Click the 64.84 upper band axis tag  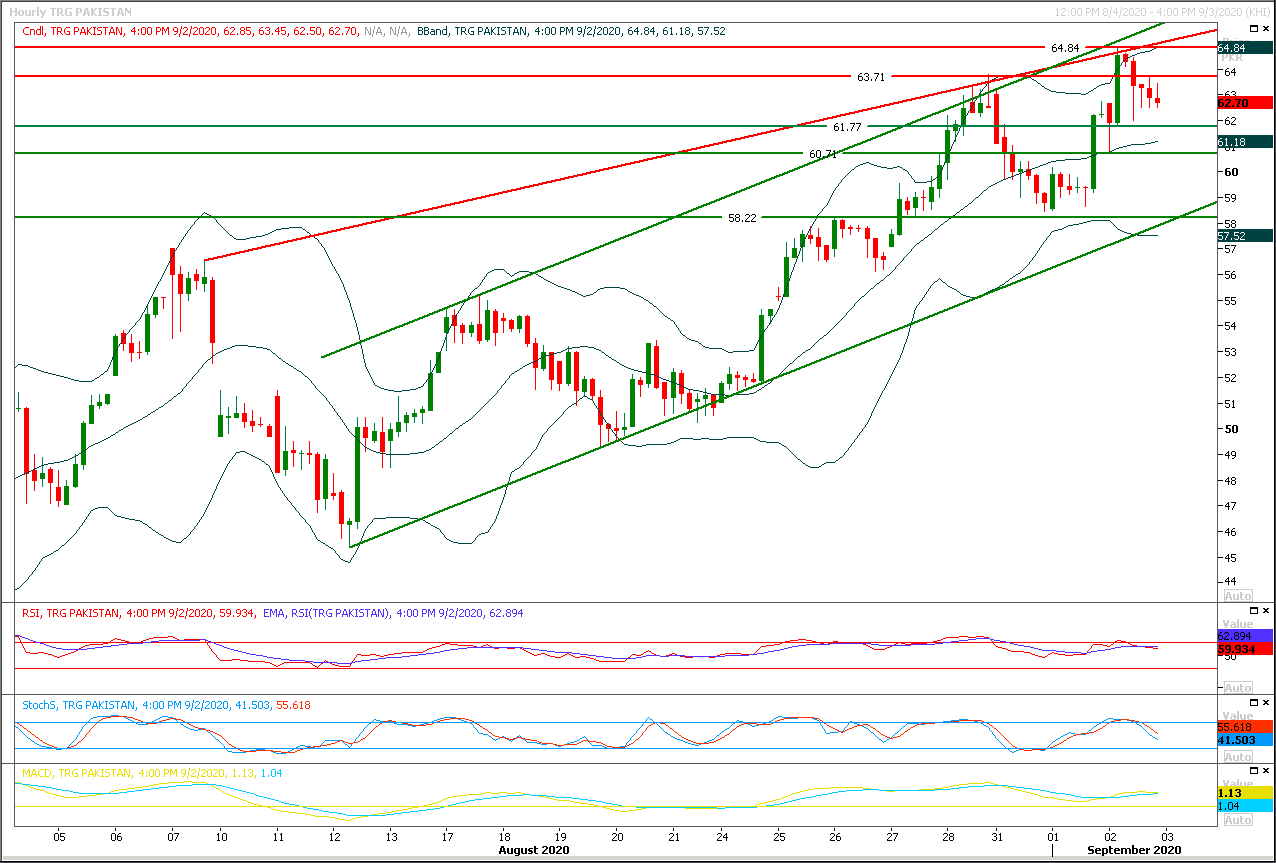[1244, 48]
